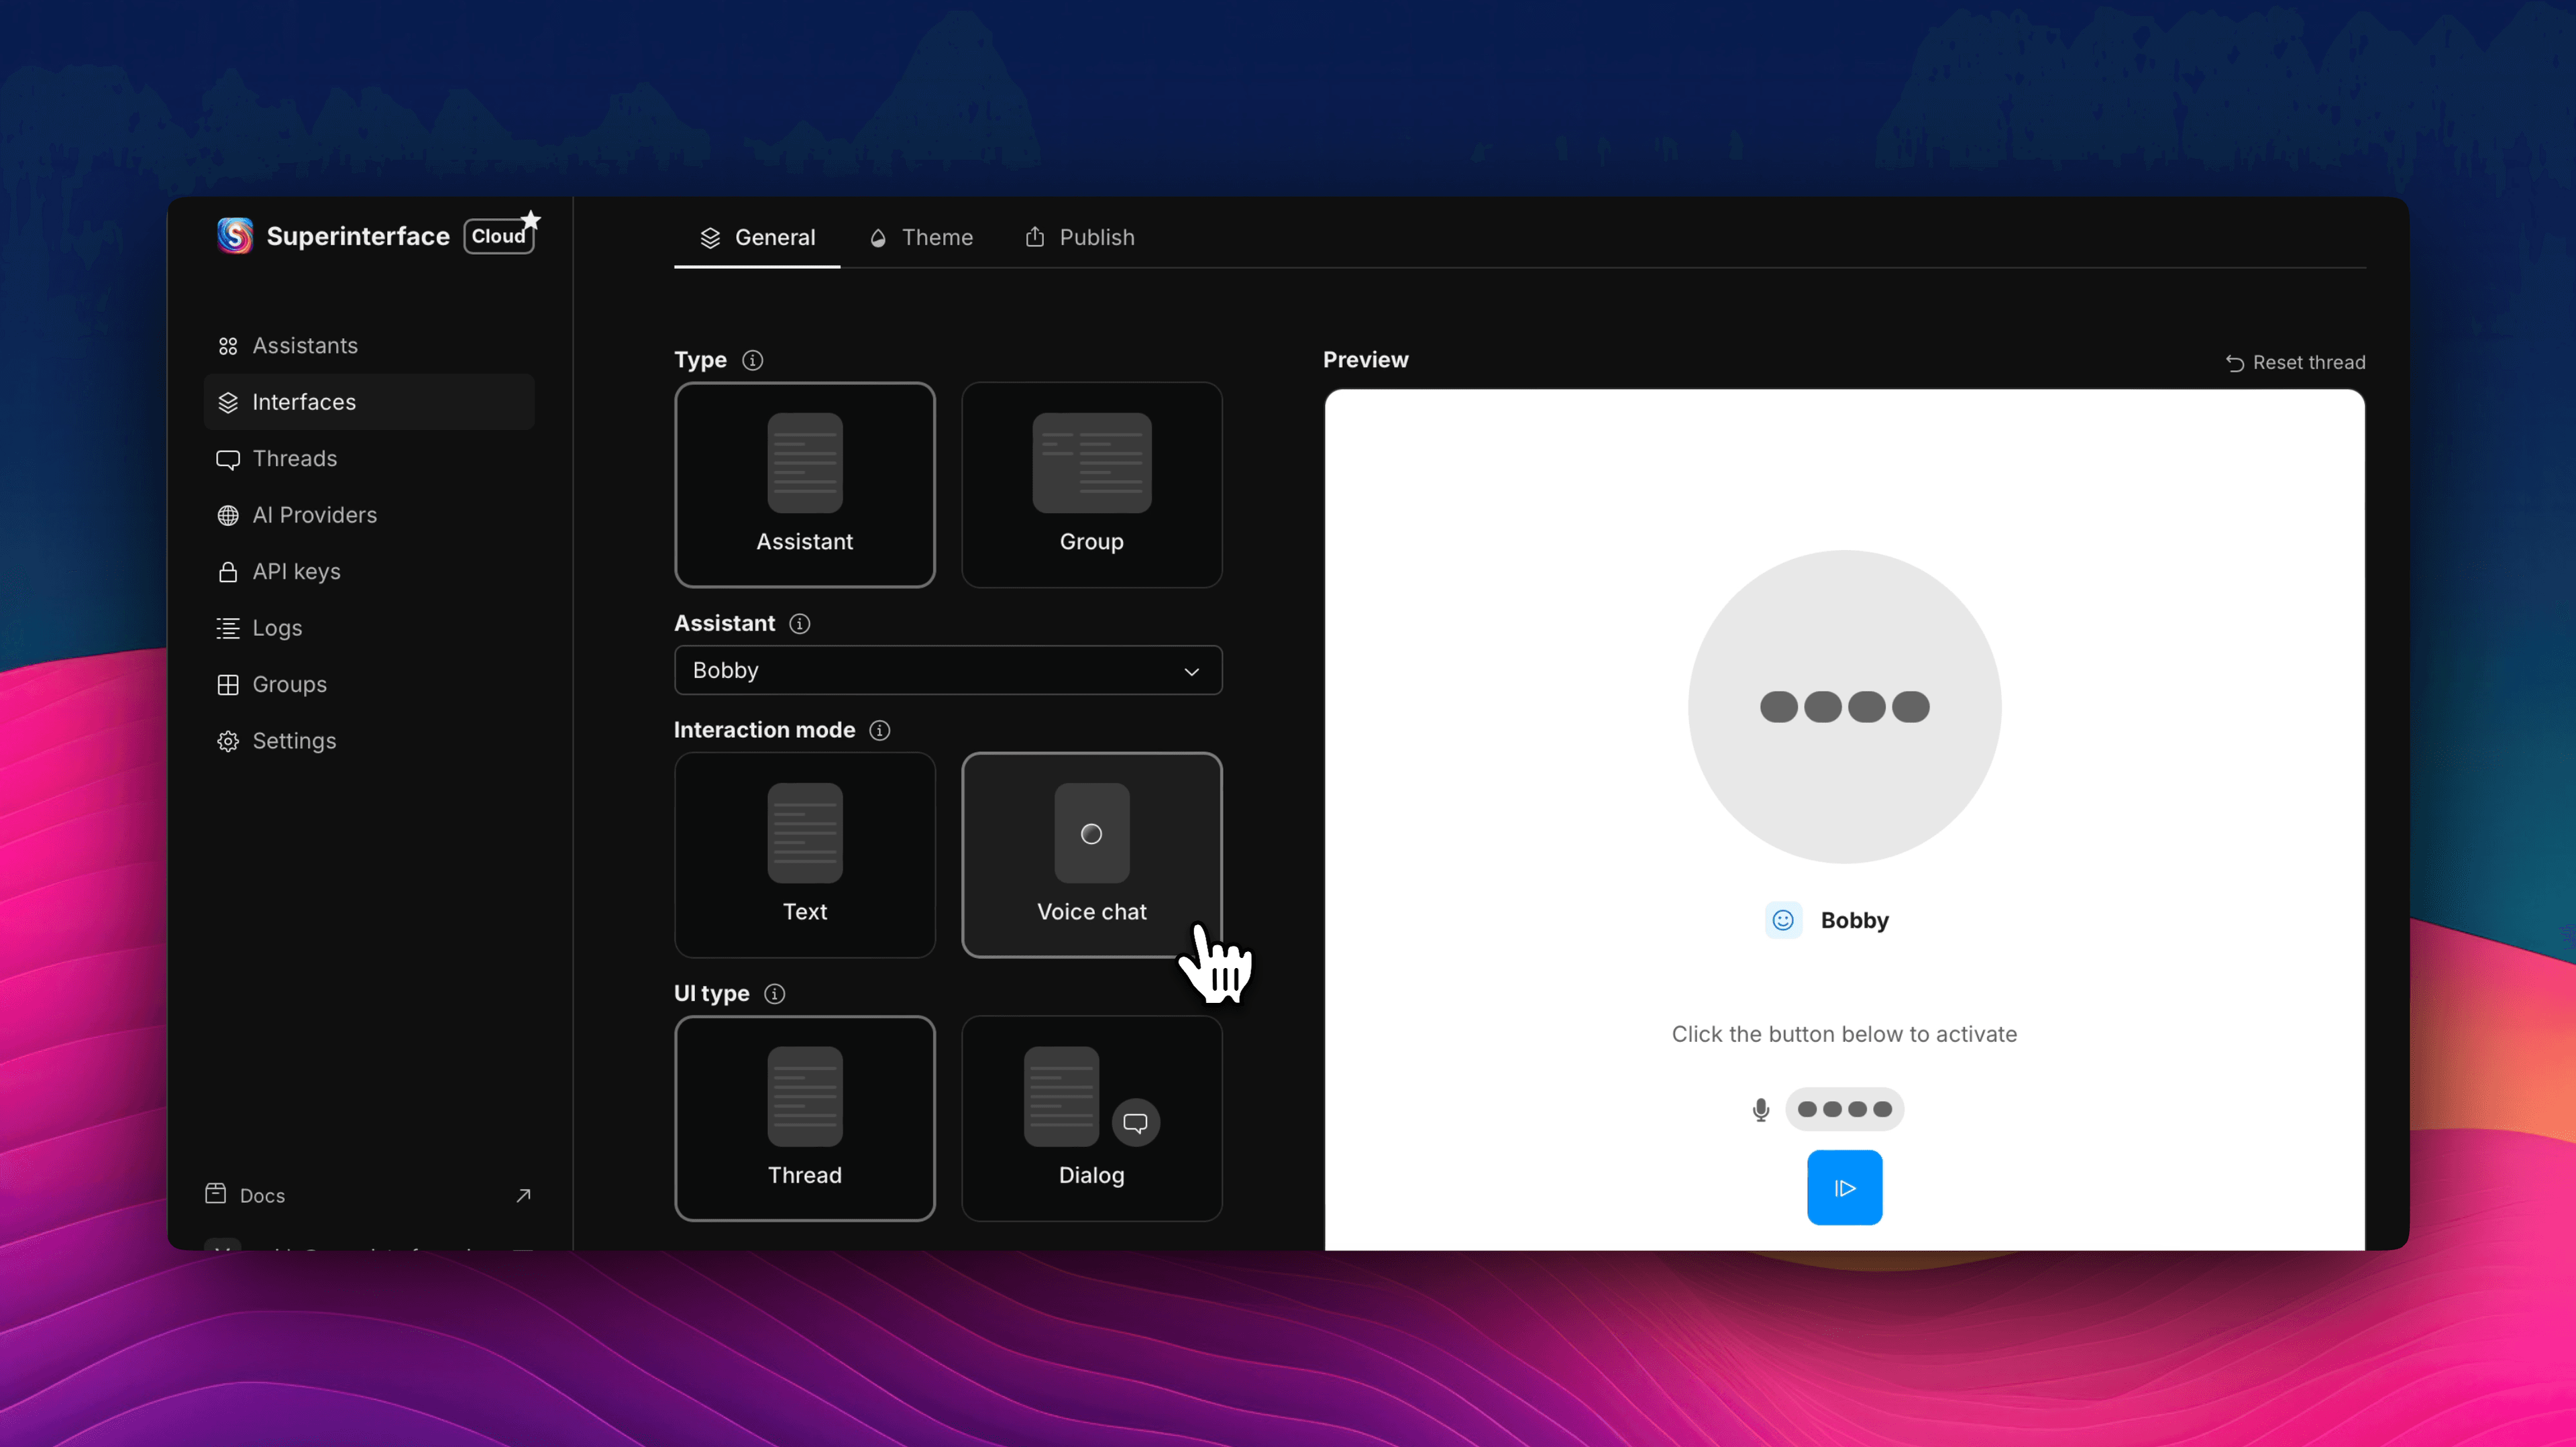Open the Groups section
Image resolution: width=2576 pixels, height=1447 pixels.
(x=288, y=684)
